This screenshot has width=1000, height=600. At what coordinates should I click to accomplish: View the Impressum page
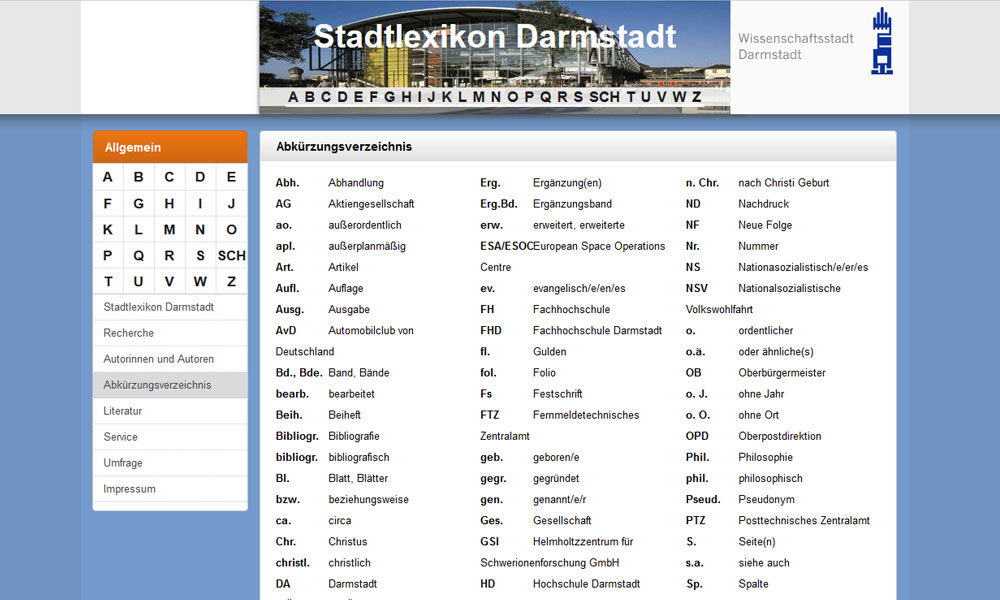pyautogui.click(x=129, y=489)
